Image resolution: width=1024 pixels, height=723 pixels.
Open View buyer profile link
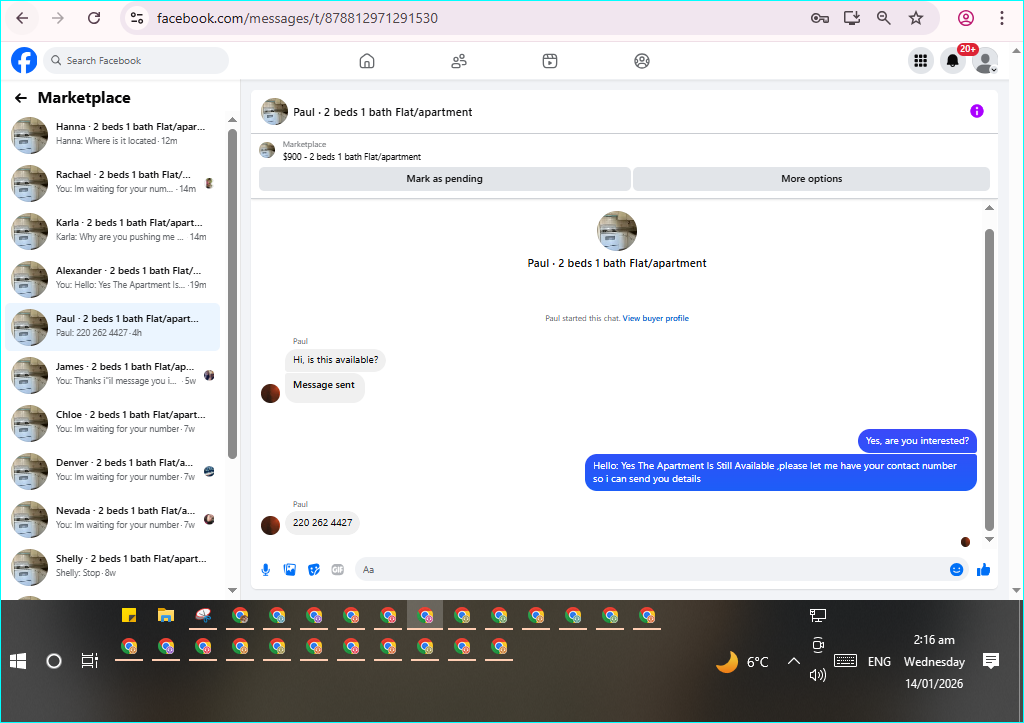click(655, 319)
